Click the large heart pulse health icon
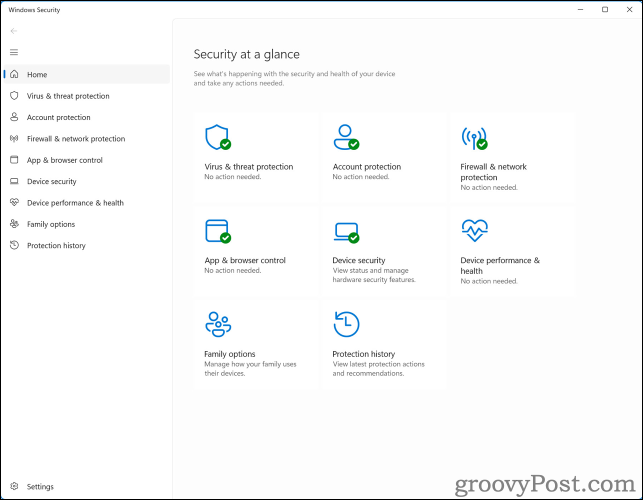Screen dimensions: 643x500 pyautogui.click(x=474, y=230)
